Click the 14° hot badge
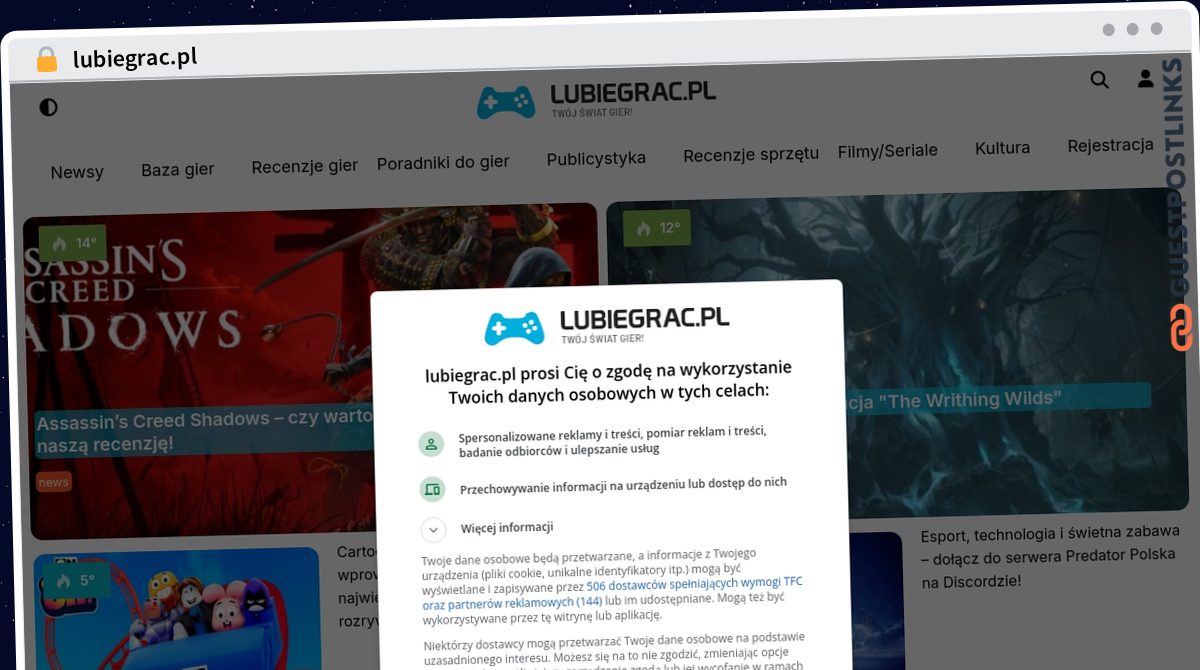The image size is (1200, 670). click(73, 243)
